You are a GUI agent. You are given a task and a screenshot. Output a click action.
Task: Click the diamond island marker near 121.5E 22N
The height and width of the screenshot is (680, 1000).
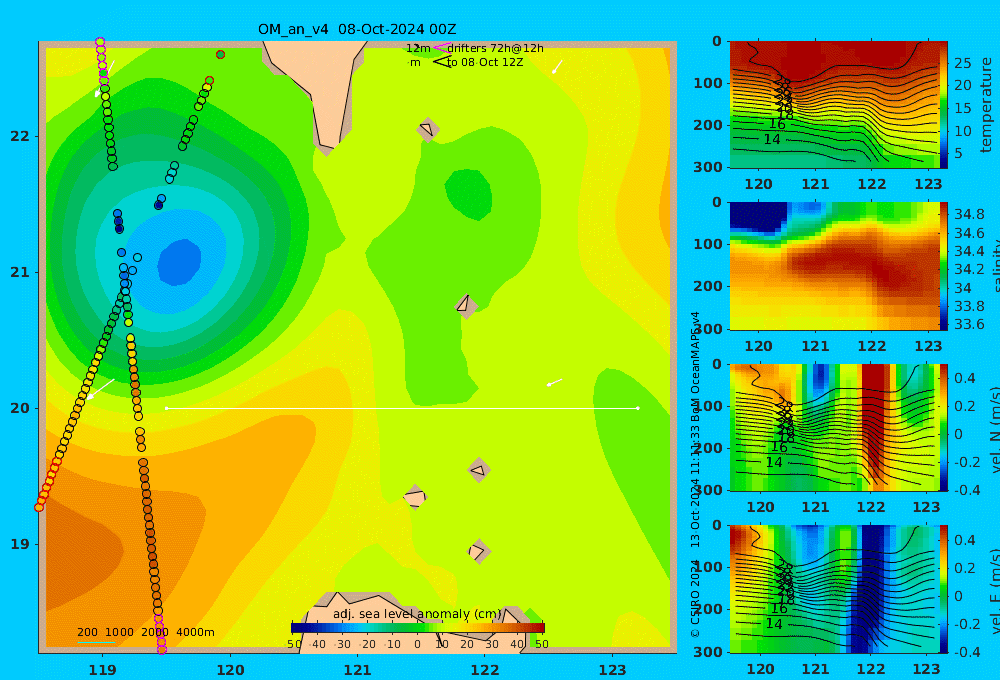point(428,129)
